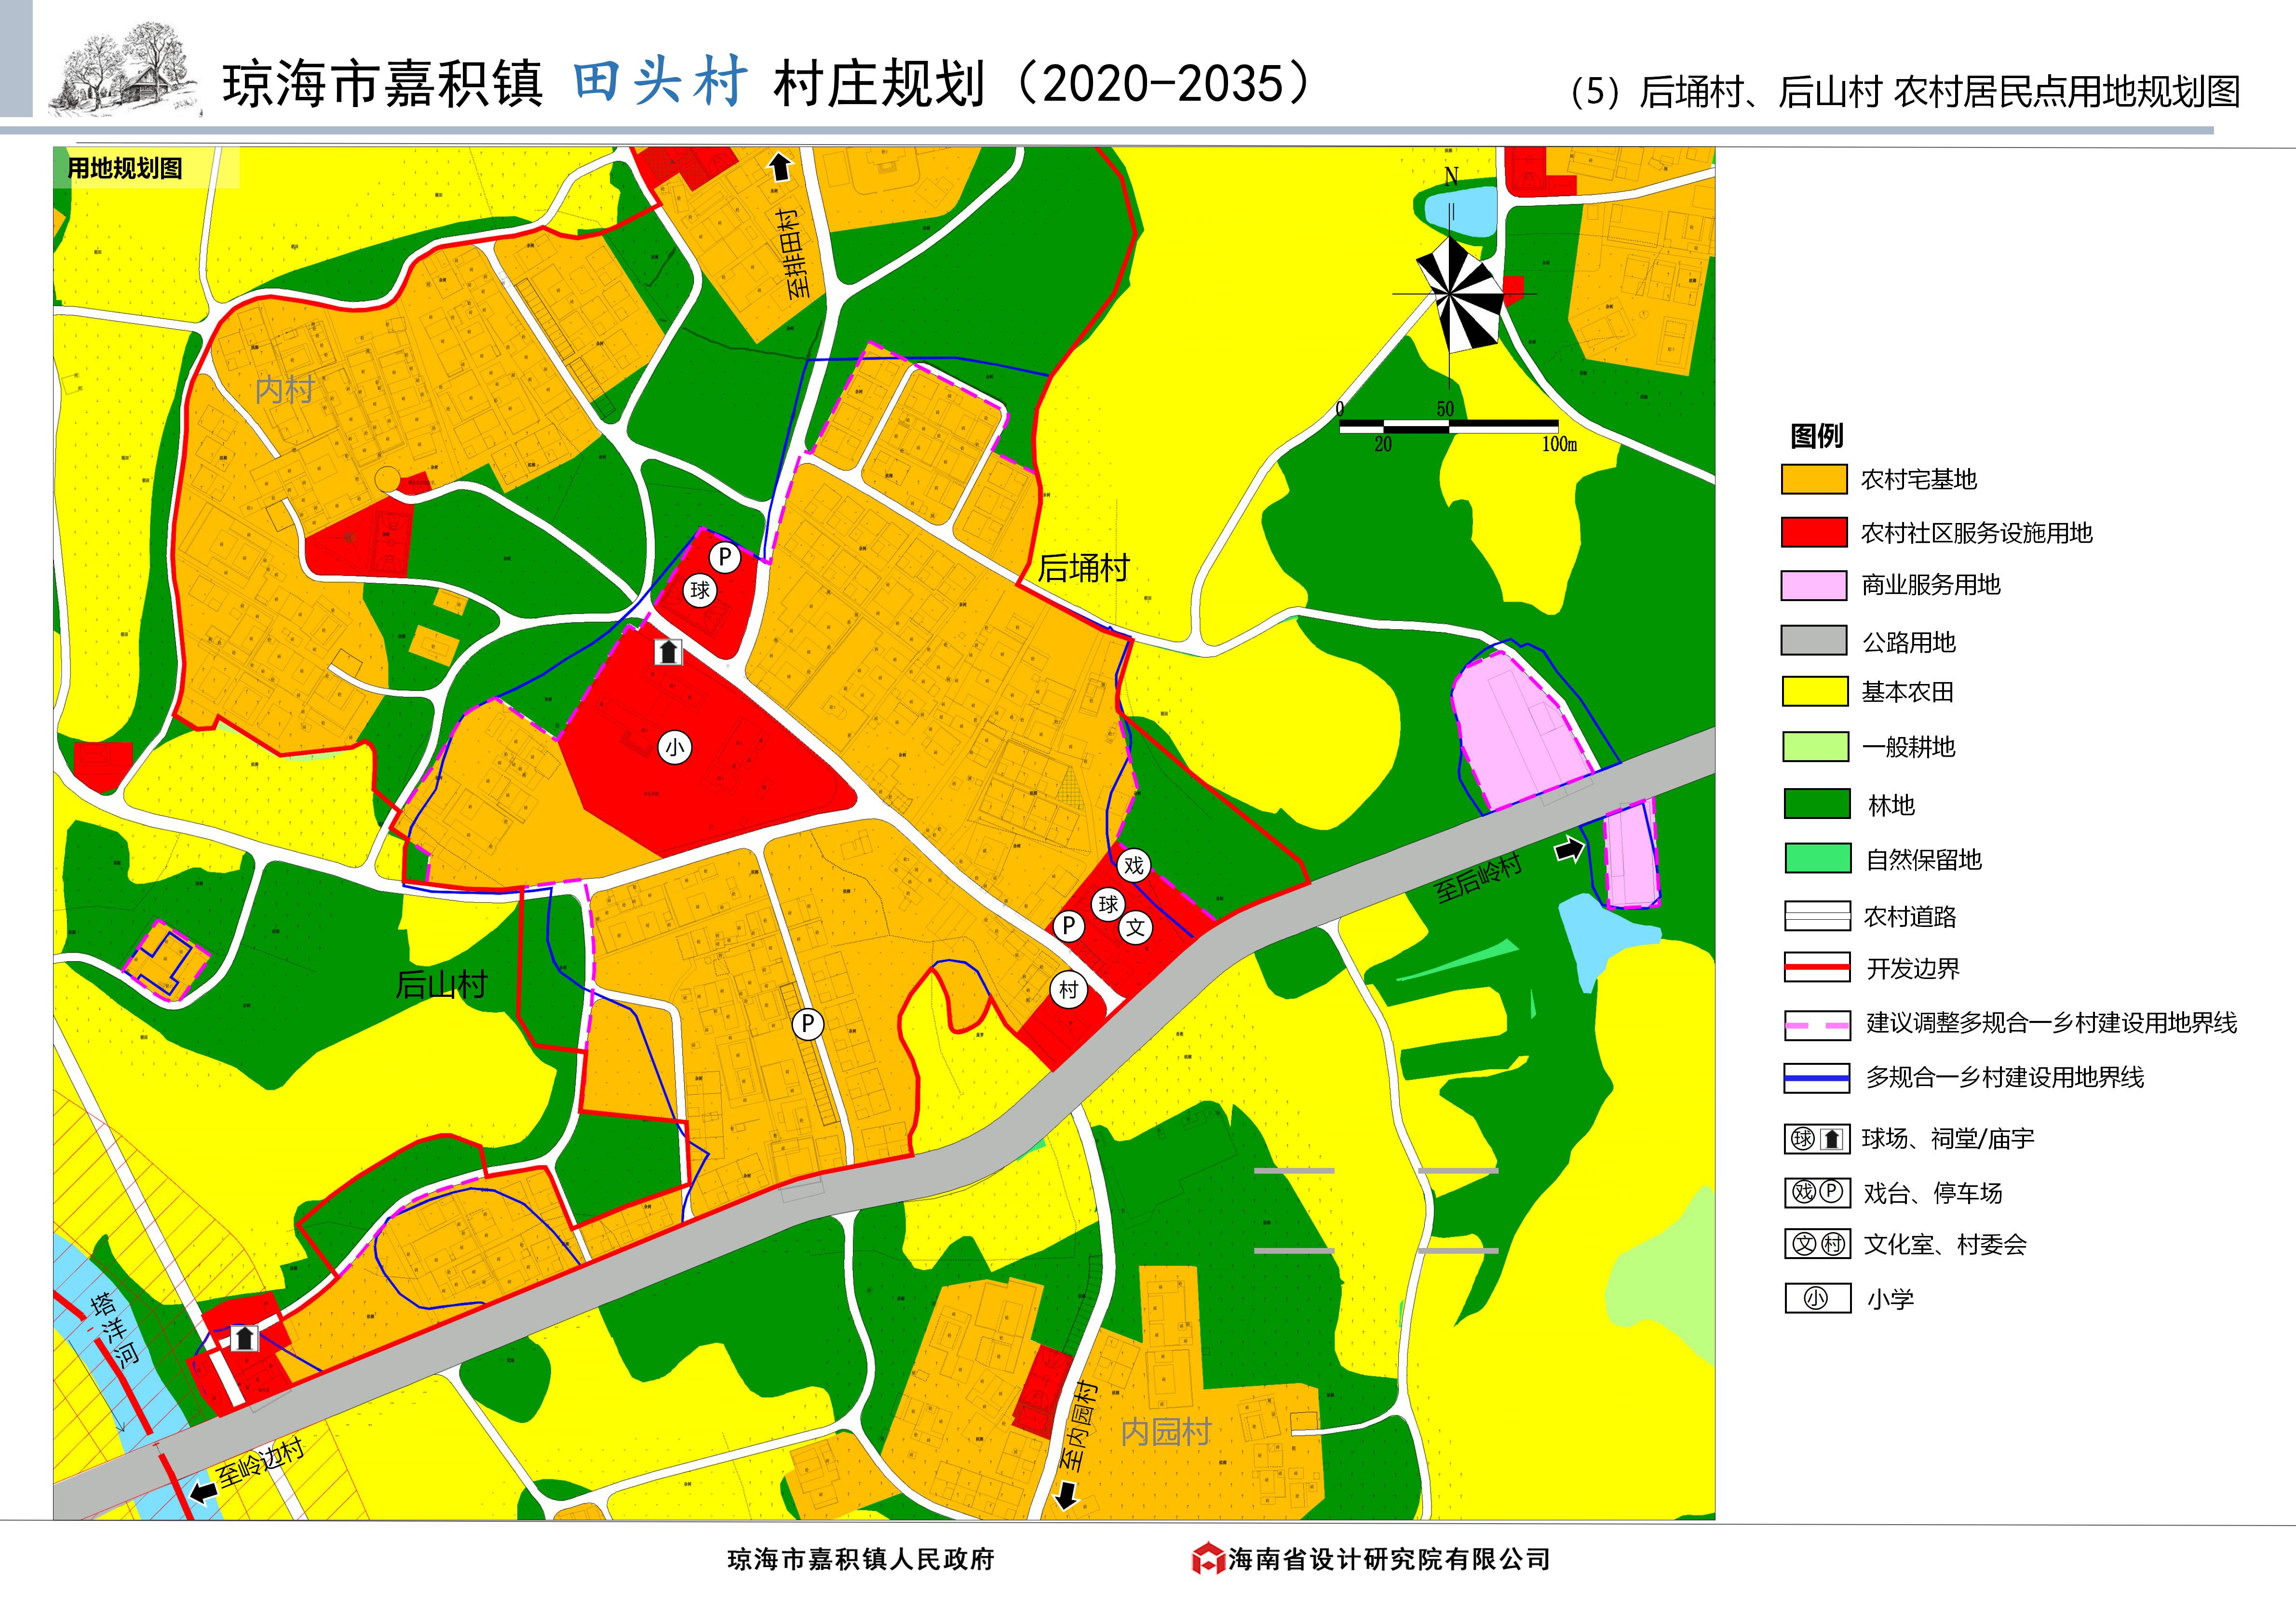Click the 至岭边村 road label

pyautogui.click(x=261, y=1462)
